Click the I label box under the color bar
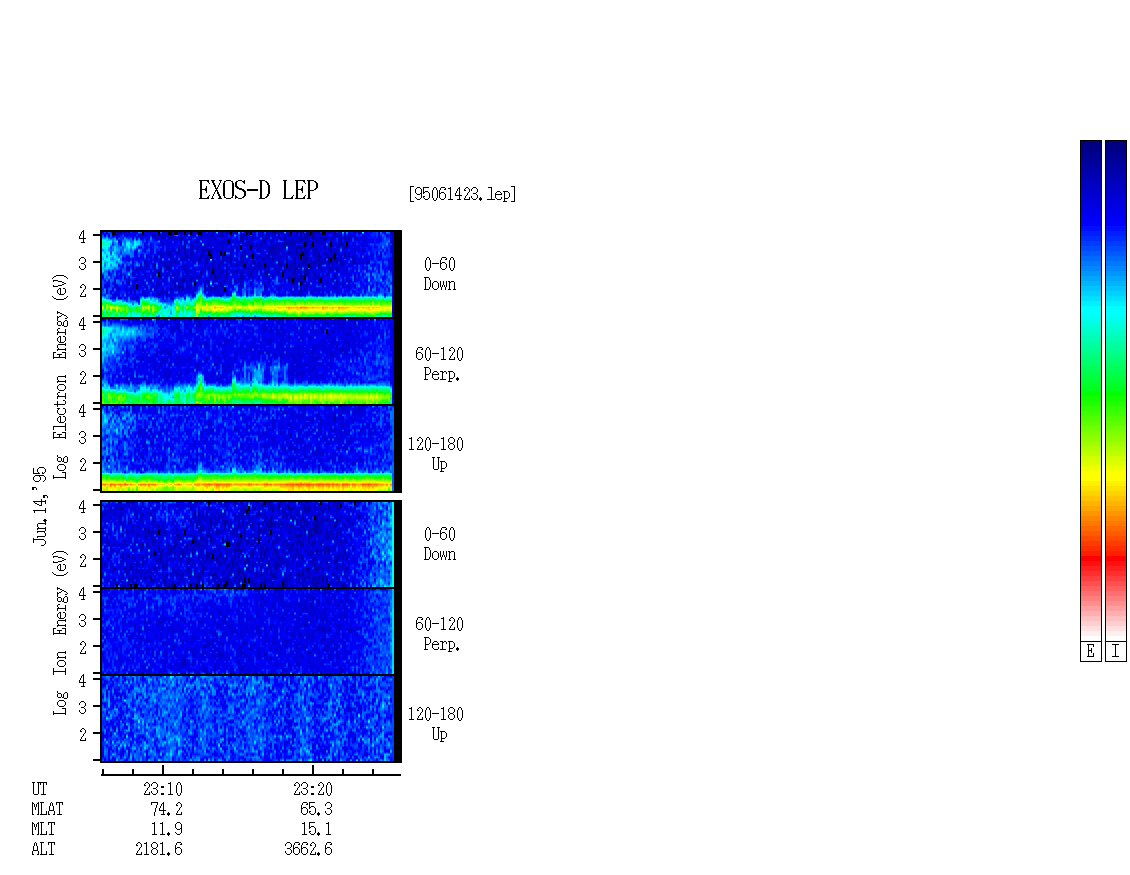This screenshot has width=1130, height=875. (1116, 652)
